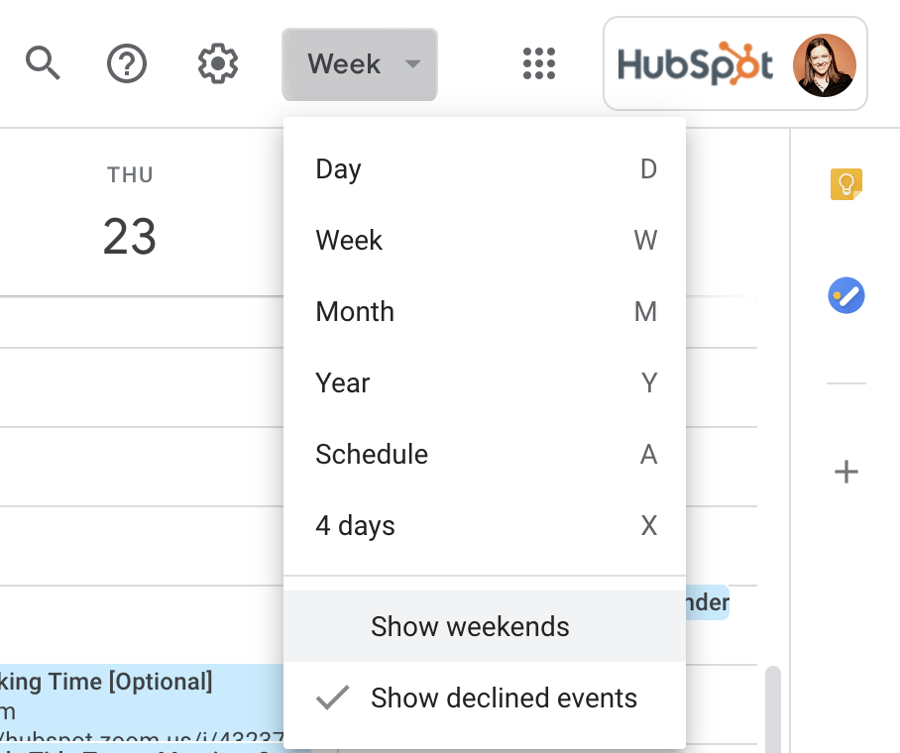The height and width of the screenshot is (753, 900).
Task: Select Schedule view from the menu
Action: 372,454
